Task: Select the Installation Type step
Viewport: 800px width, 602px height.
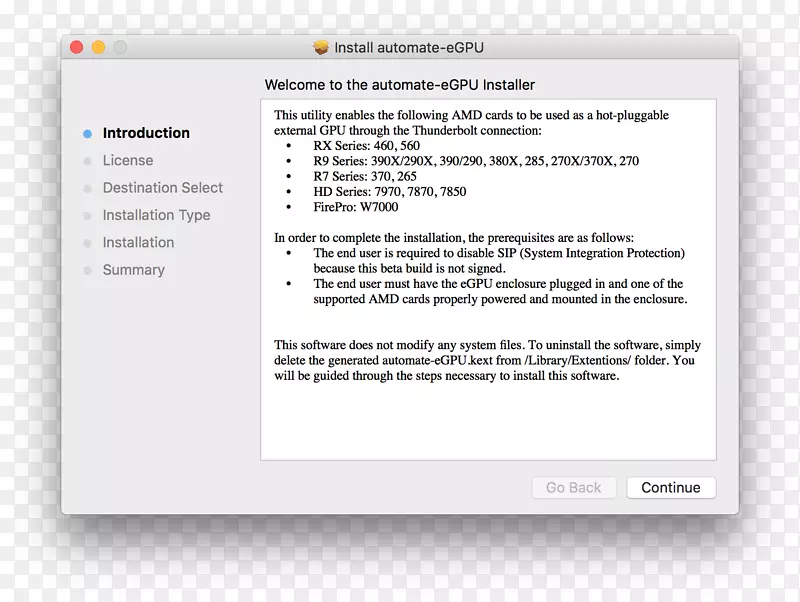Action: click(x=156, y=215)
